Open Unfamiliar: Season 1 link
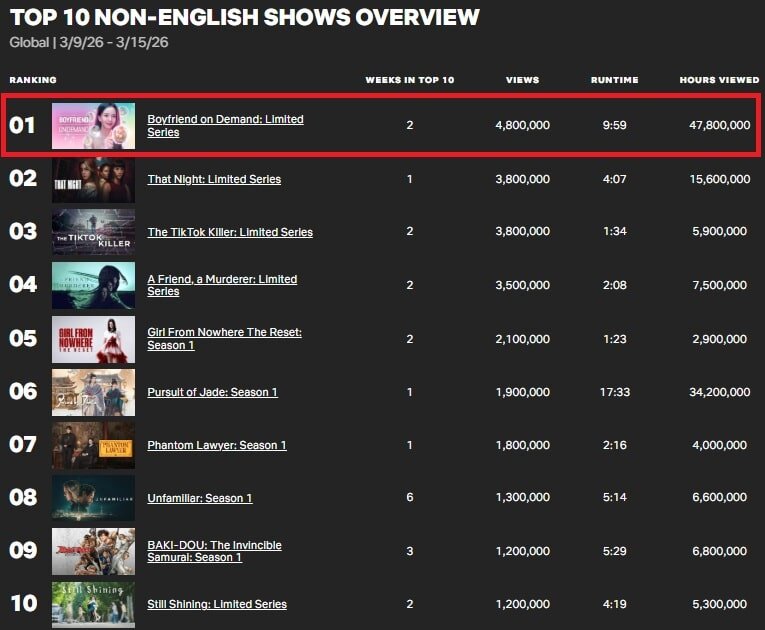Viewport: 765px width, 630px height. 200,498
